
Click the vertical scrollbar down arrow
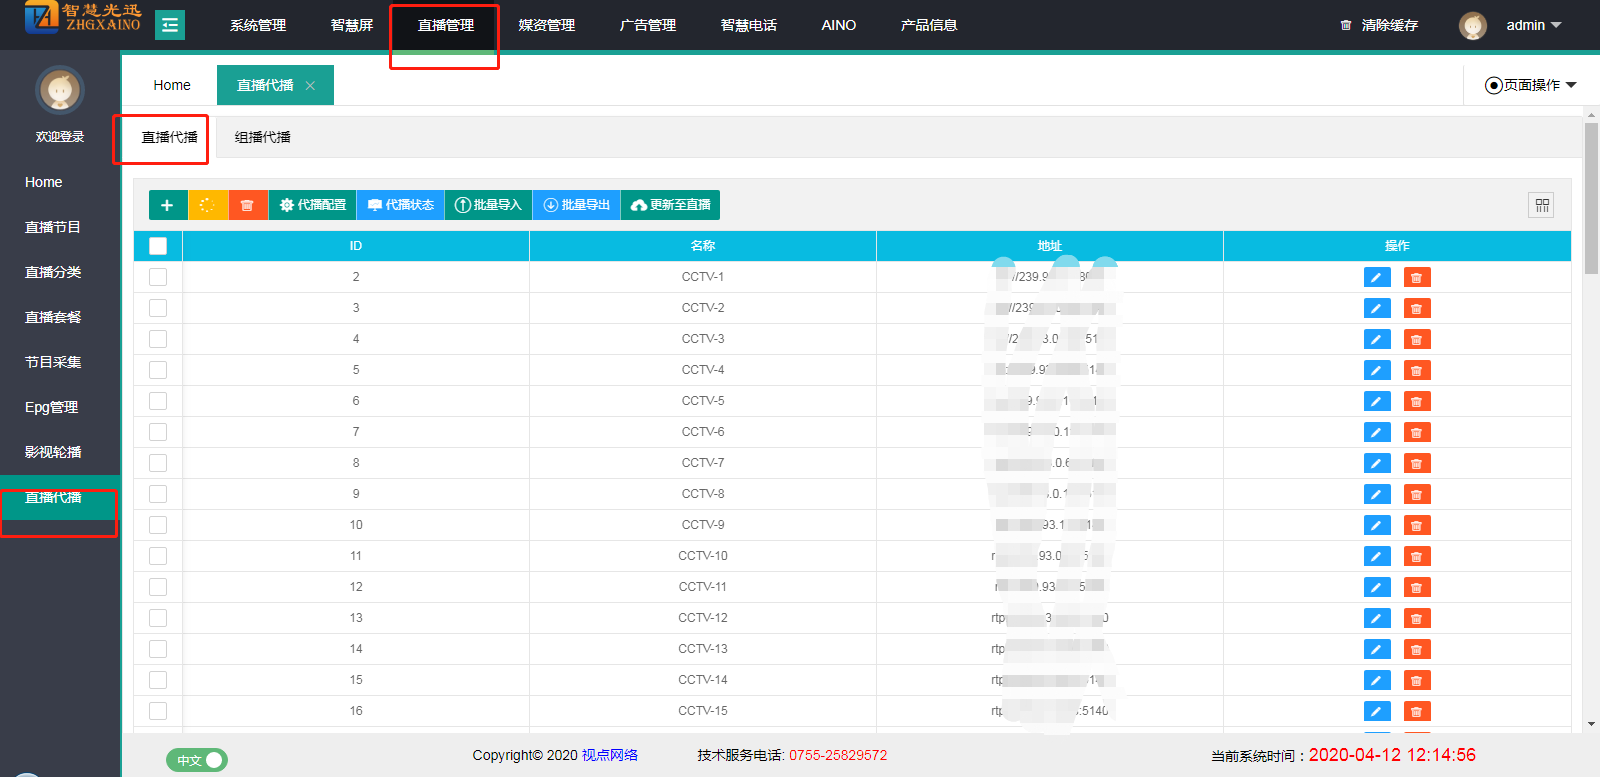(1591, 724)
